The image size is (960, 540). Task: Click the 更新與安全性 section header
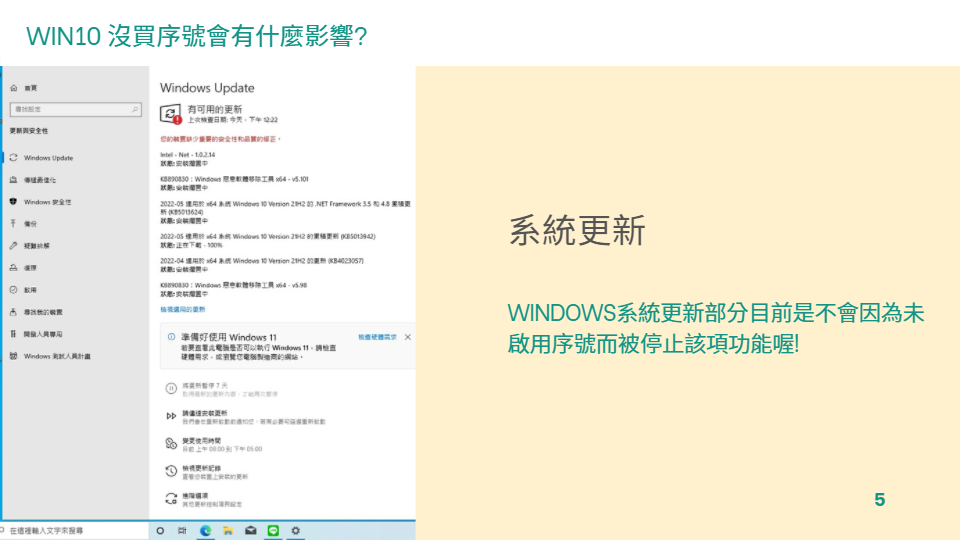(29, 131)
